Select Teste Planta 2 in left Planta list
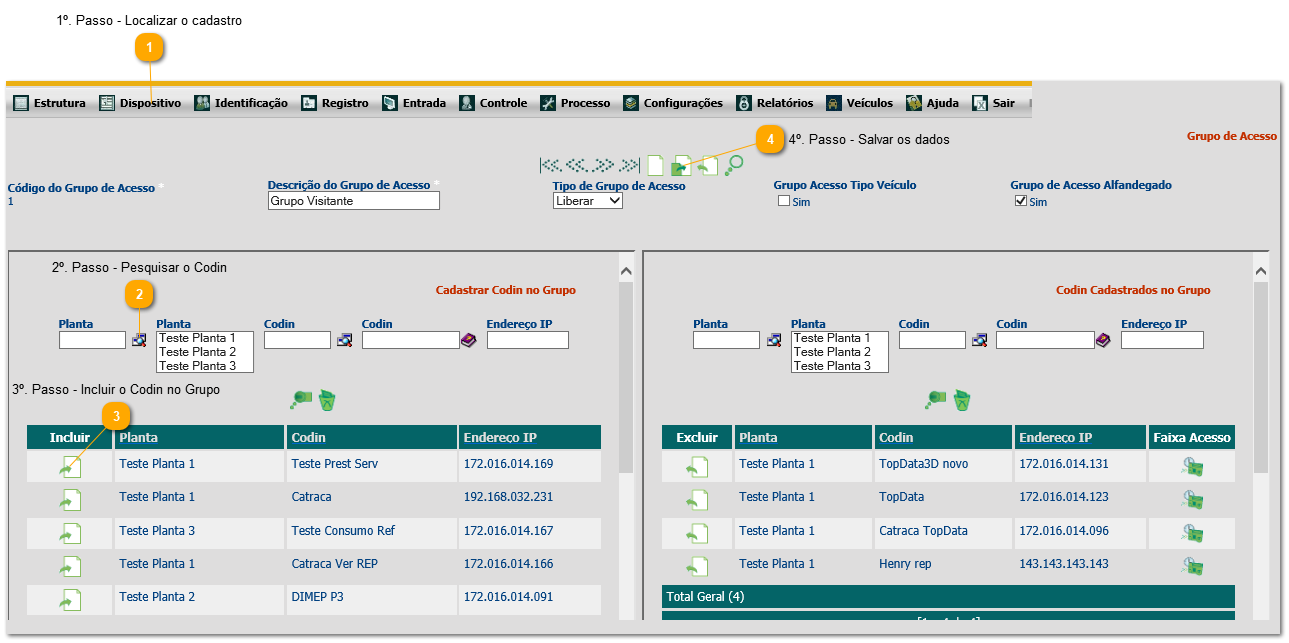The width and height of the screenshot is (1289, 643). tap(198, 352)
